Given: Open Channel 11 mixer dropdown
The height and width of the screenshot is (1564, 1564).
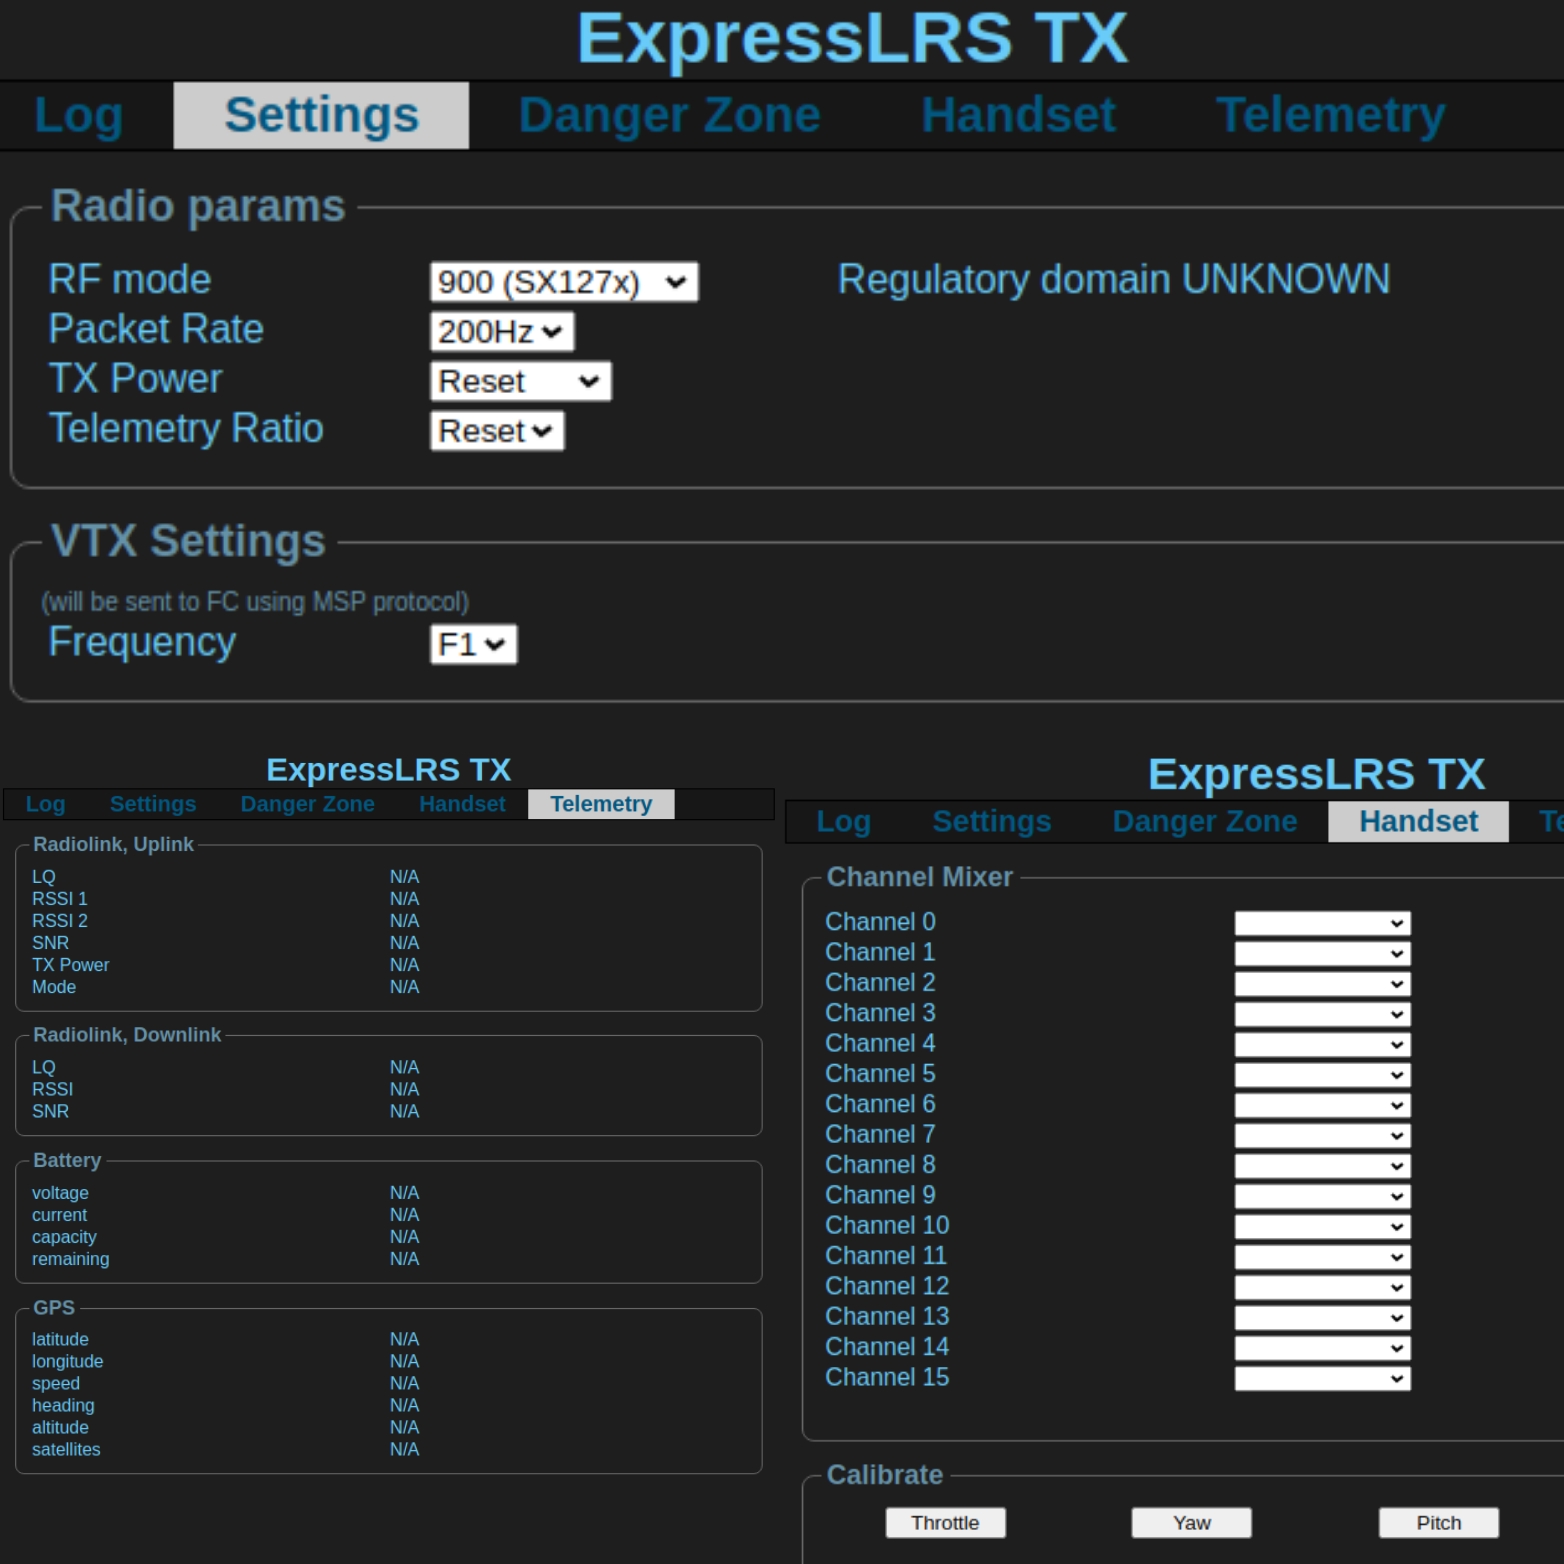Looking at the screenshot, I should (1322, 1257).
